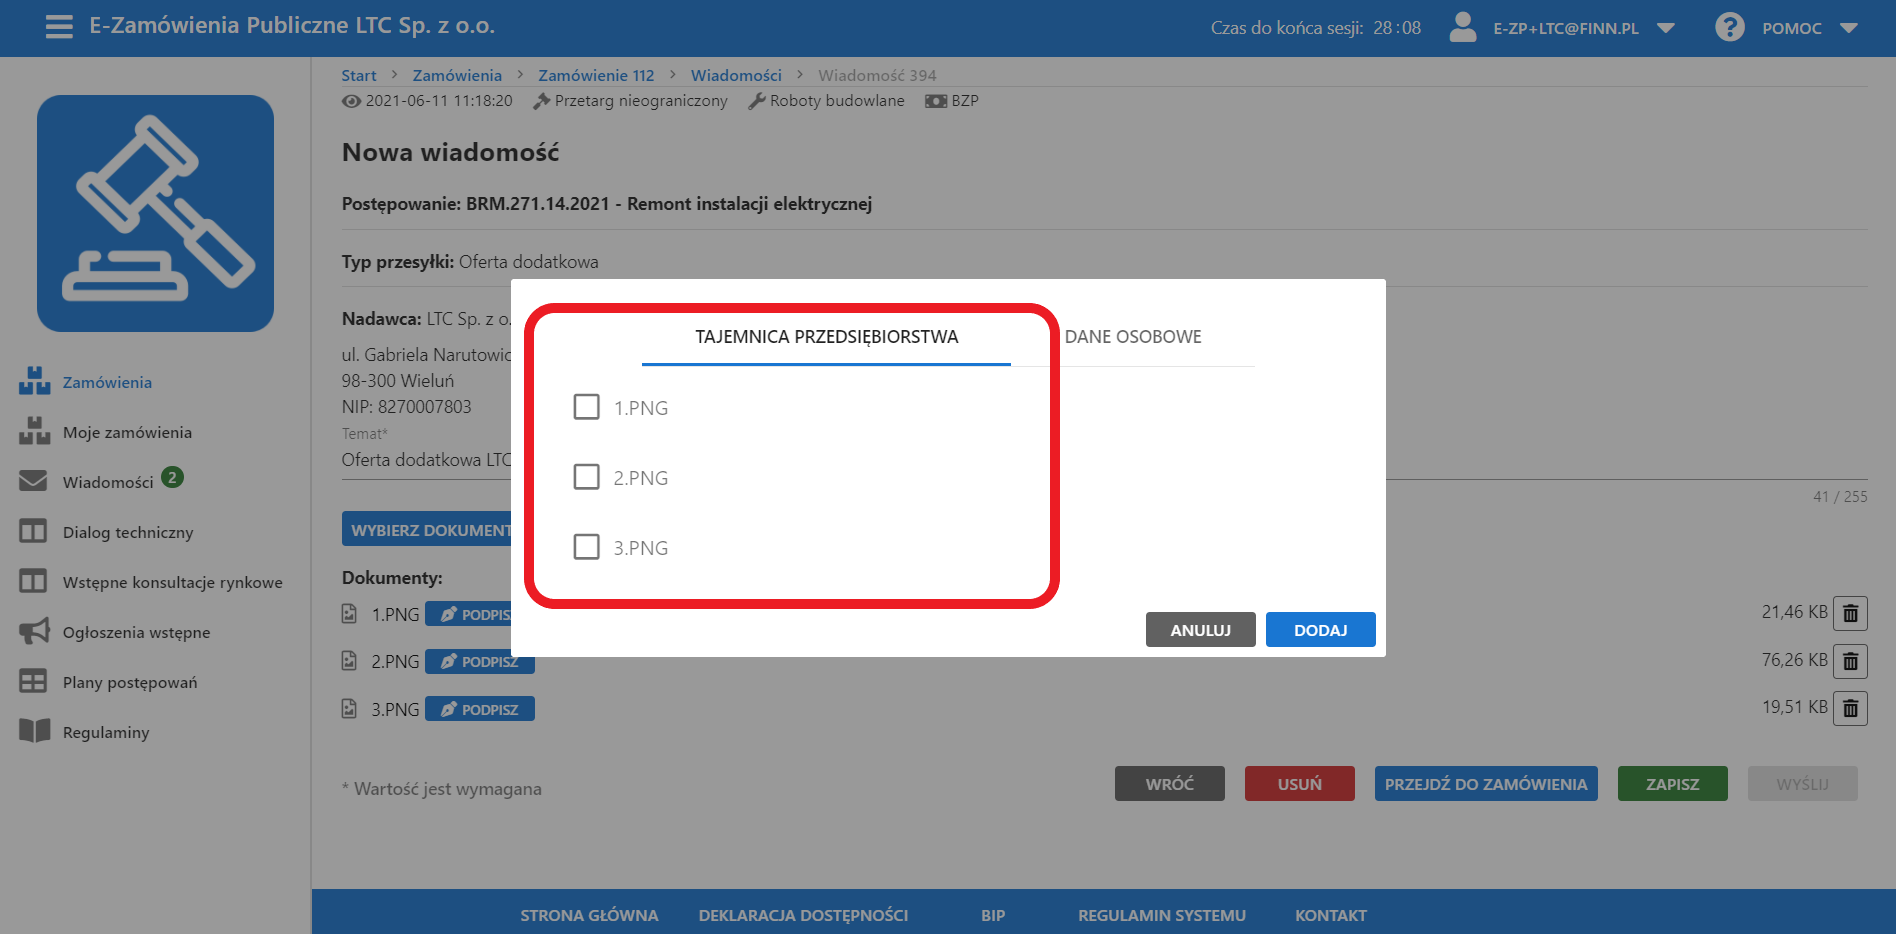Click Podpisz for 3.PNG
This screenshot has height=934, width=1896.
coord(480,709)
